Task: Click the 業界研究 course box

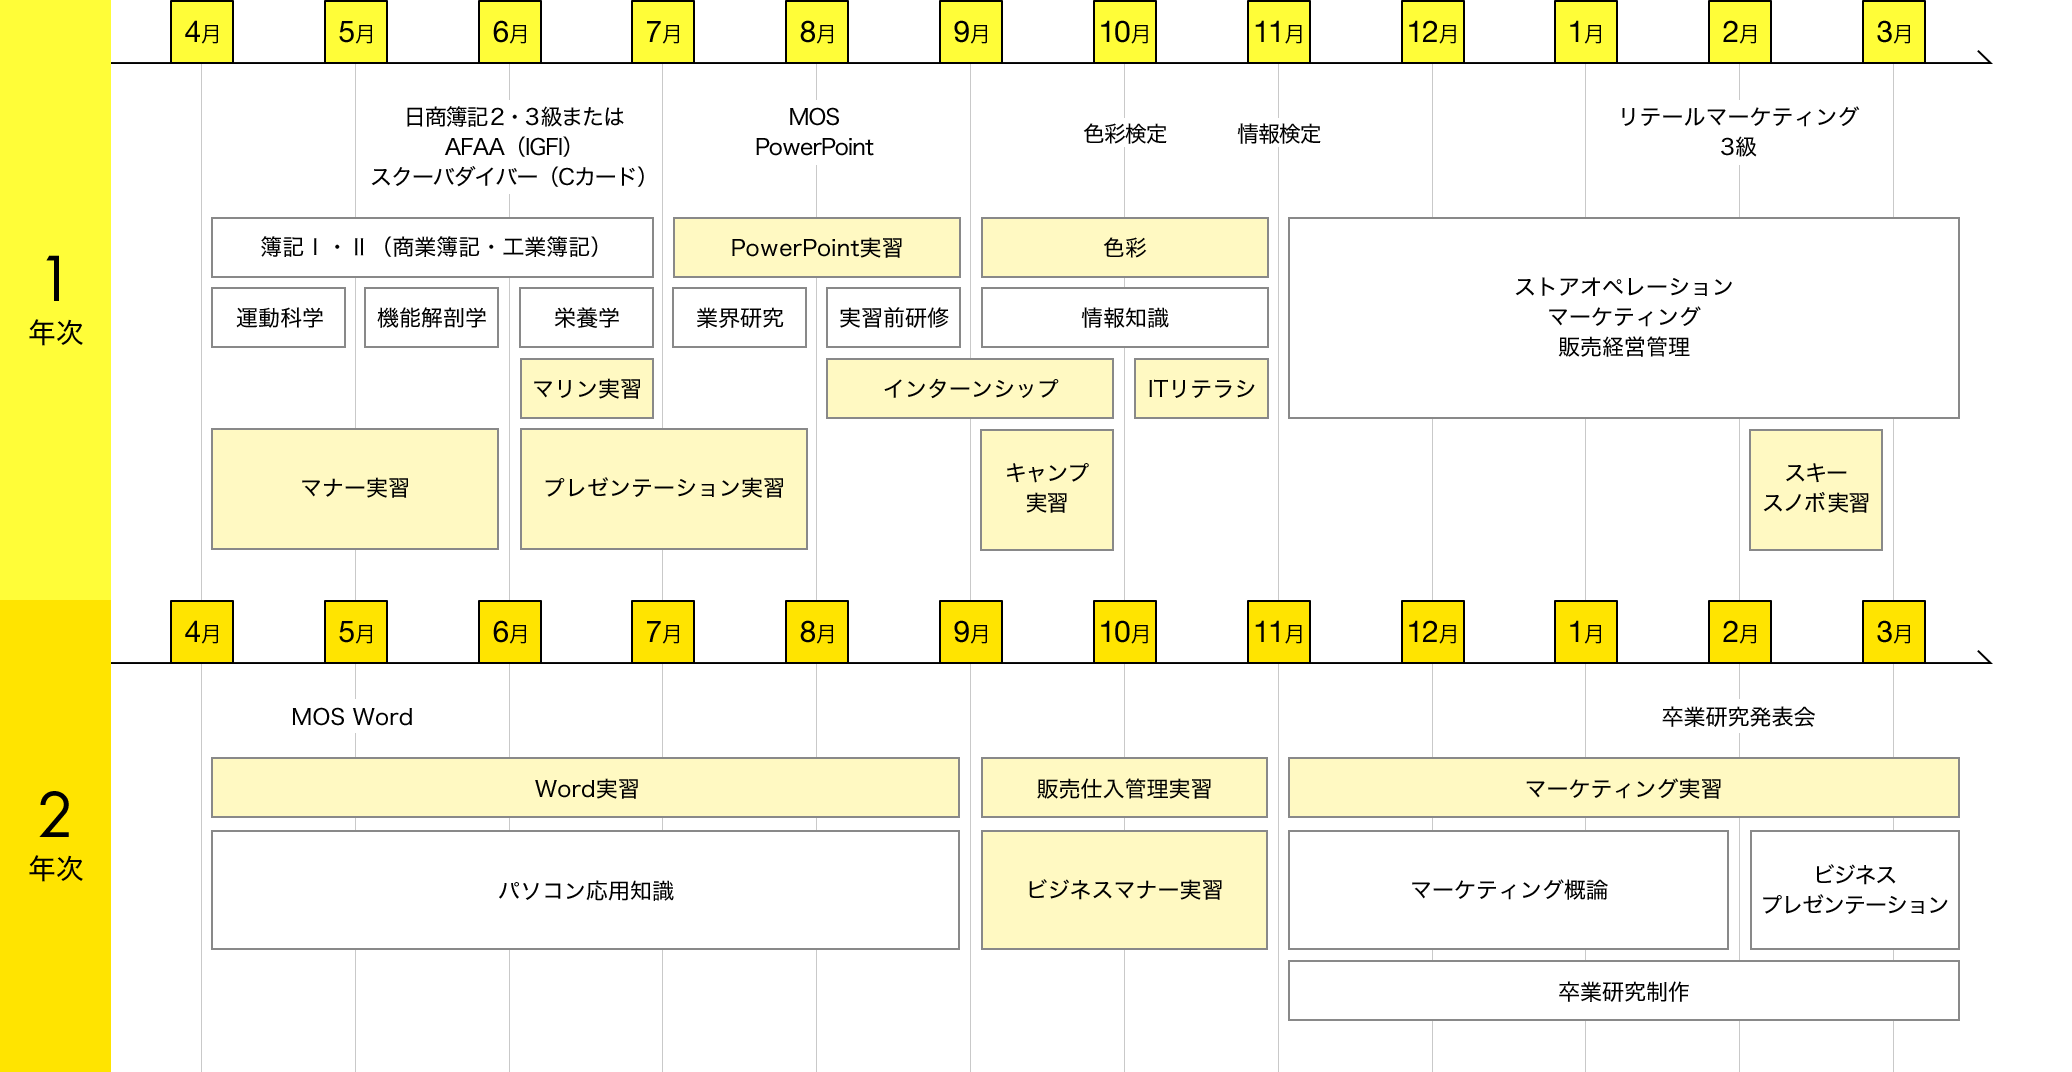Action: point(740,318)
